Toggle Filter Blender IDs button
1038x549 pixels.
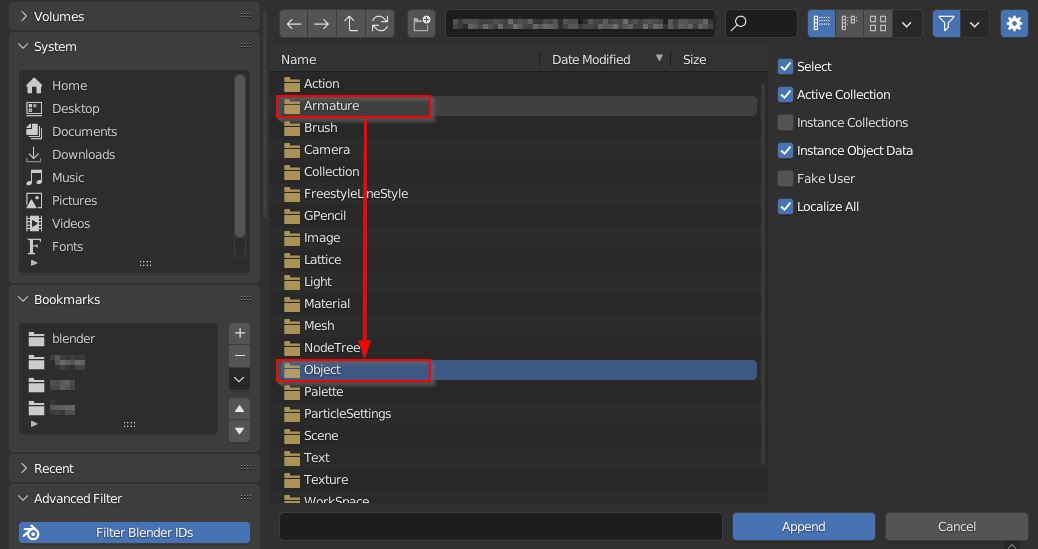click(134, 532)
